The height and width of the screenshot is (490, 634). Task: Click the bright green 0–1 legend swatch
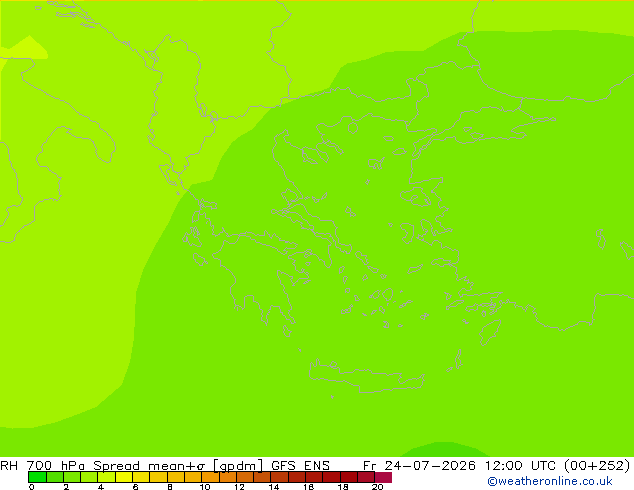click(37, 477)
